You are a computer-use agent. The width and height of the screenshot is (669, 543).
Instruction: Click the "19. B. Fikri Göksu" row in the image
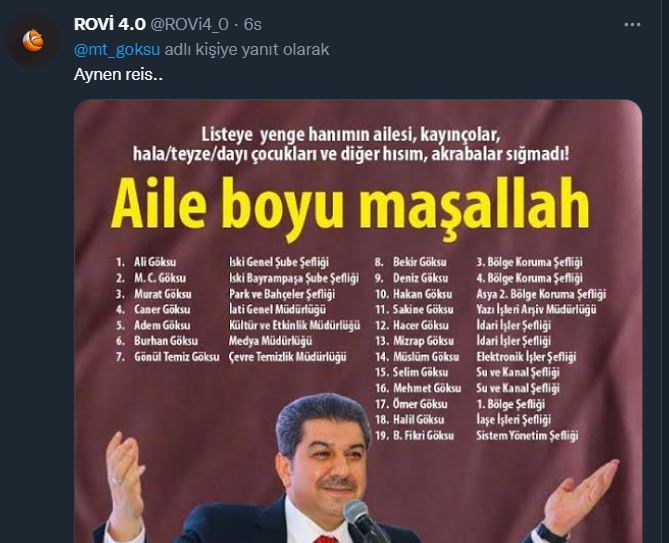pyautogui.click(x=418, y=435)
